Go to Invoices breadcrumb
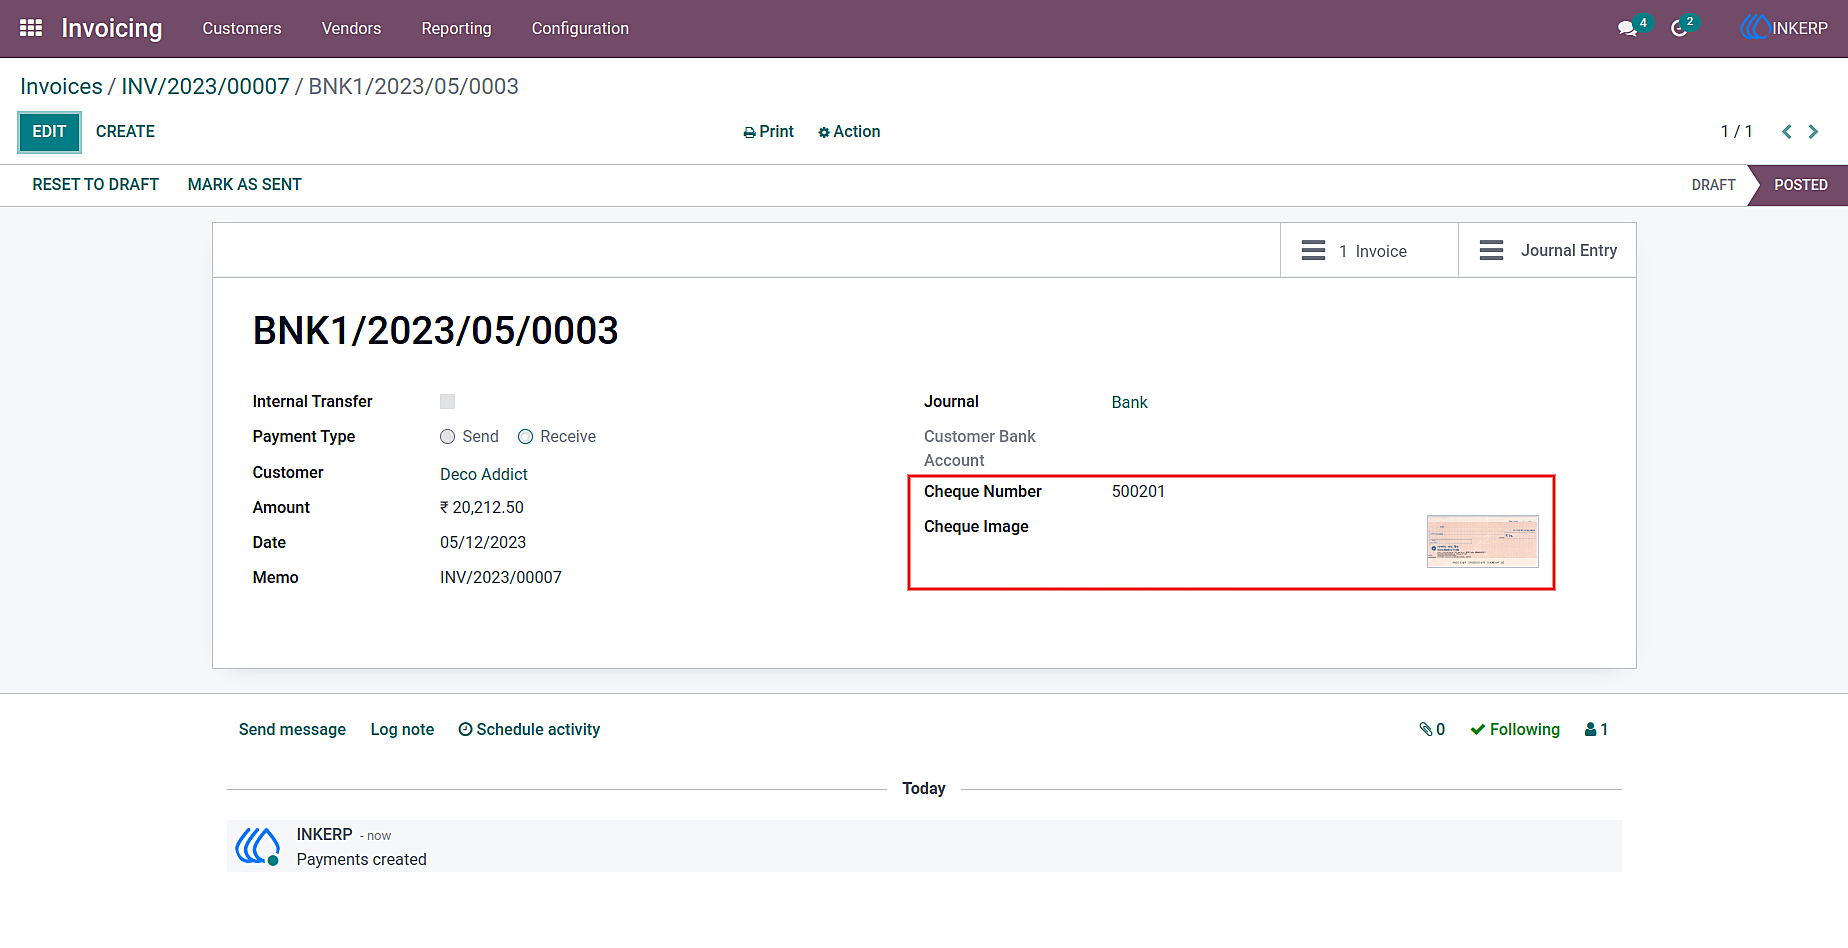1848x948 pixels. 61,86
